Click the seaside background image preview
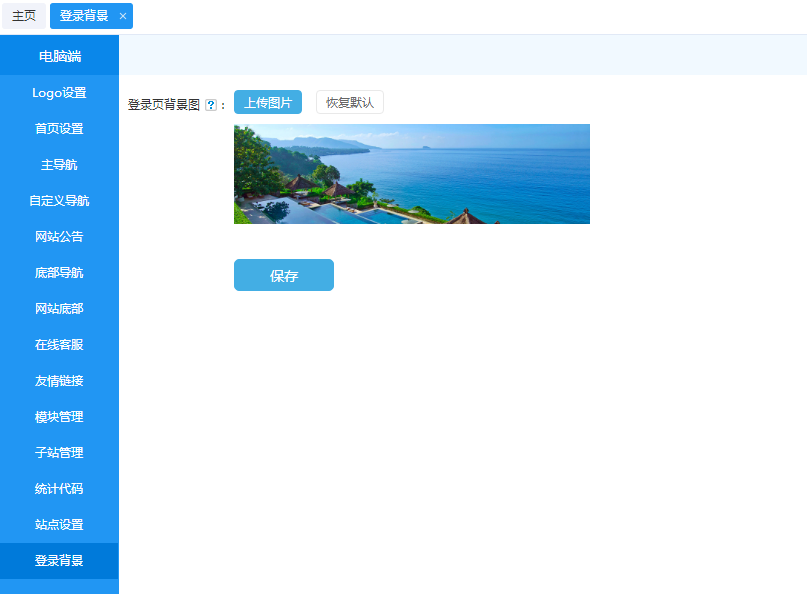The image size is (807, 594). click(411, 174)
